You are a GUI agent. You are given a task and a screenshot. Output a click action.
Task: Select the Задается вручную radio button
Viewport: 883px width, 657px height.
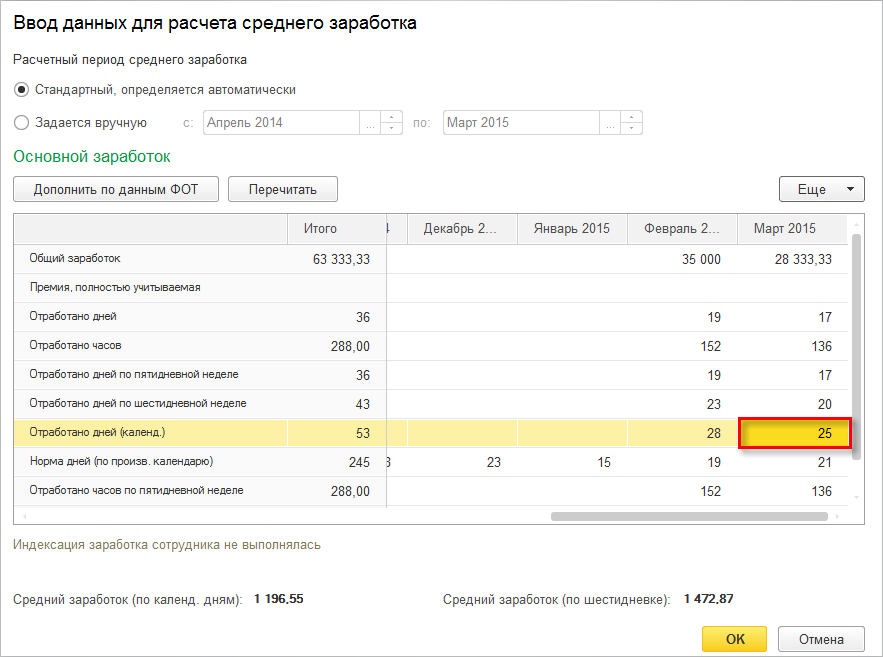[x=22, y=123]
